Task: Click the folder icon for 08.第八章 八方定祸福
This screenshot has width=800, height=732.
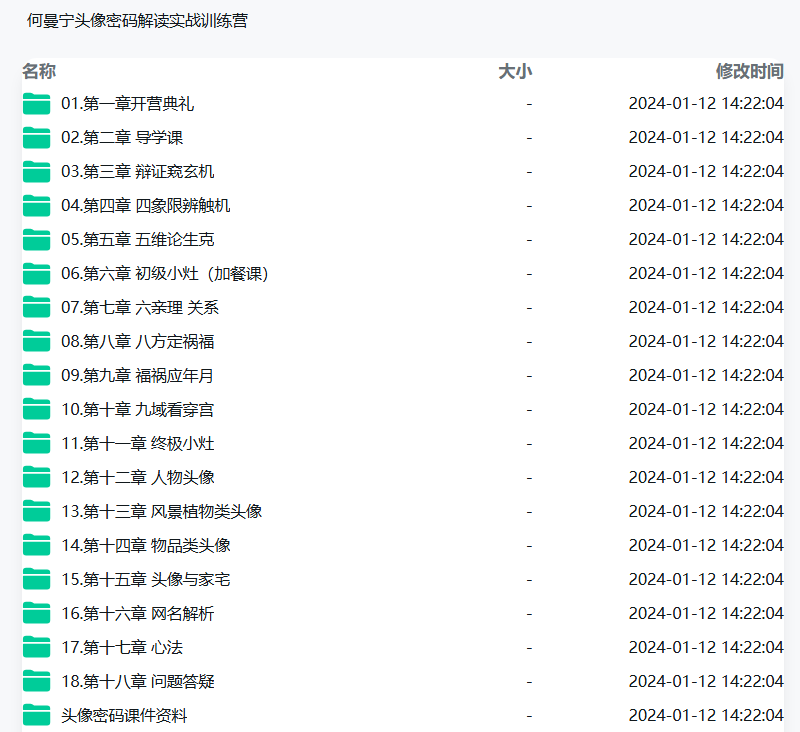Action: tap(36, 341)
